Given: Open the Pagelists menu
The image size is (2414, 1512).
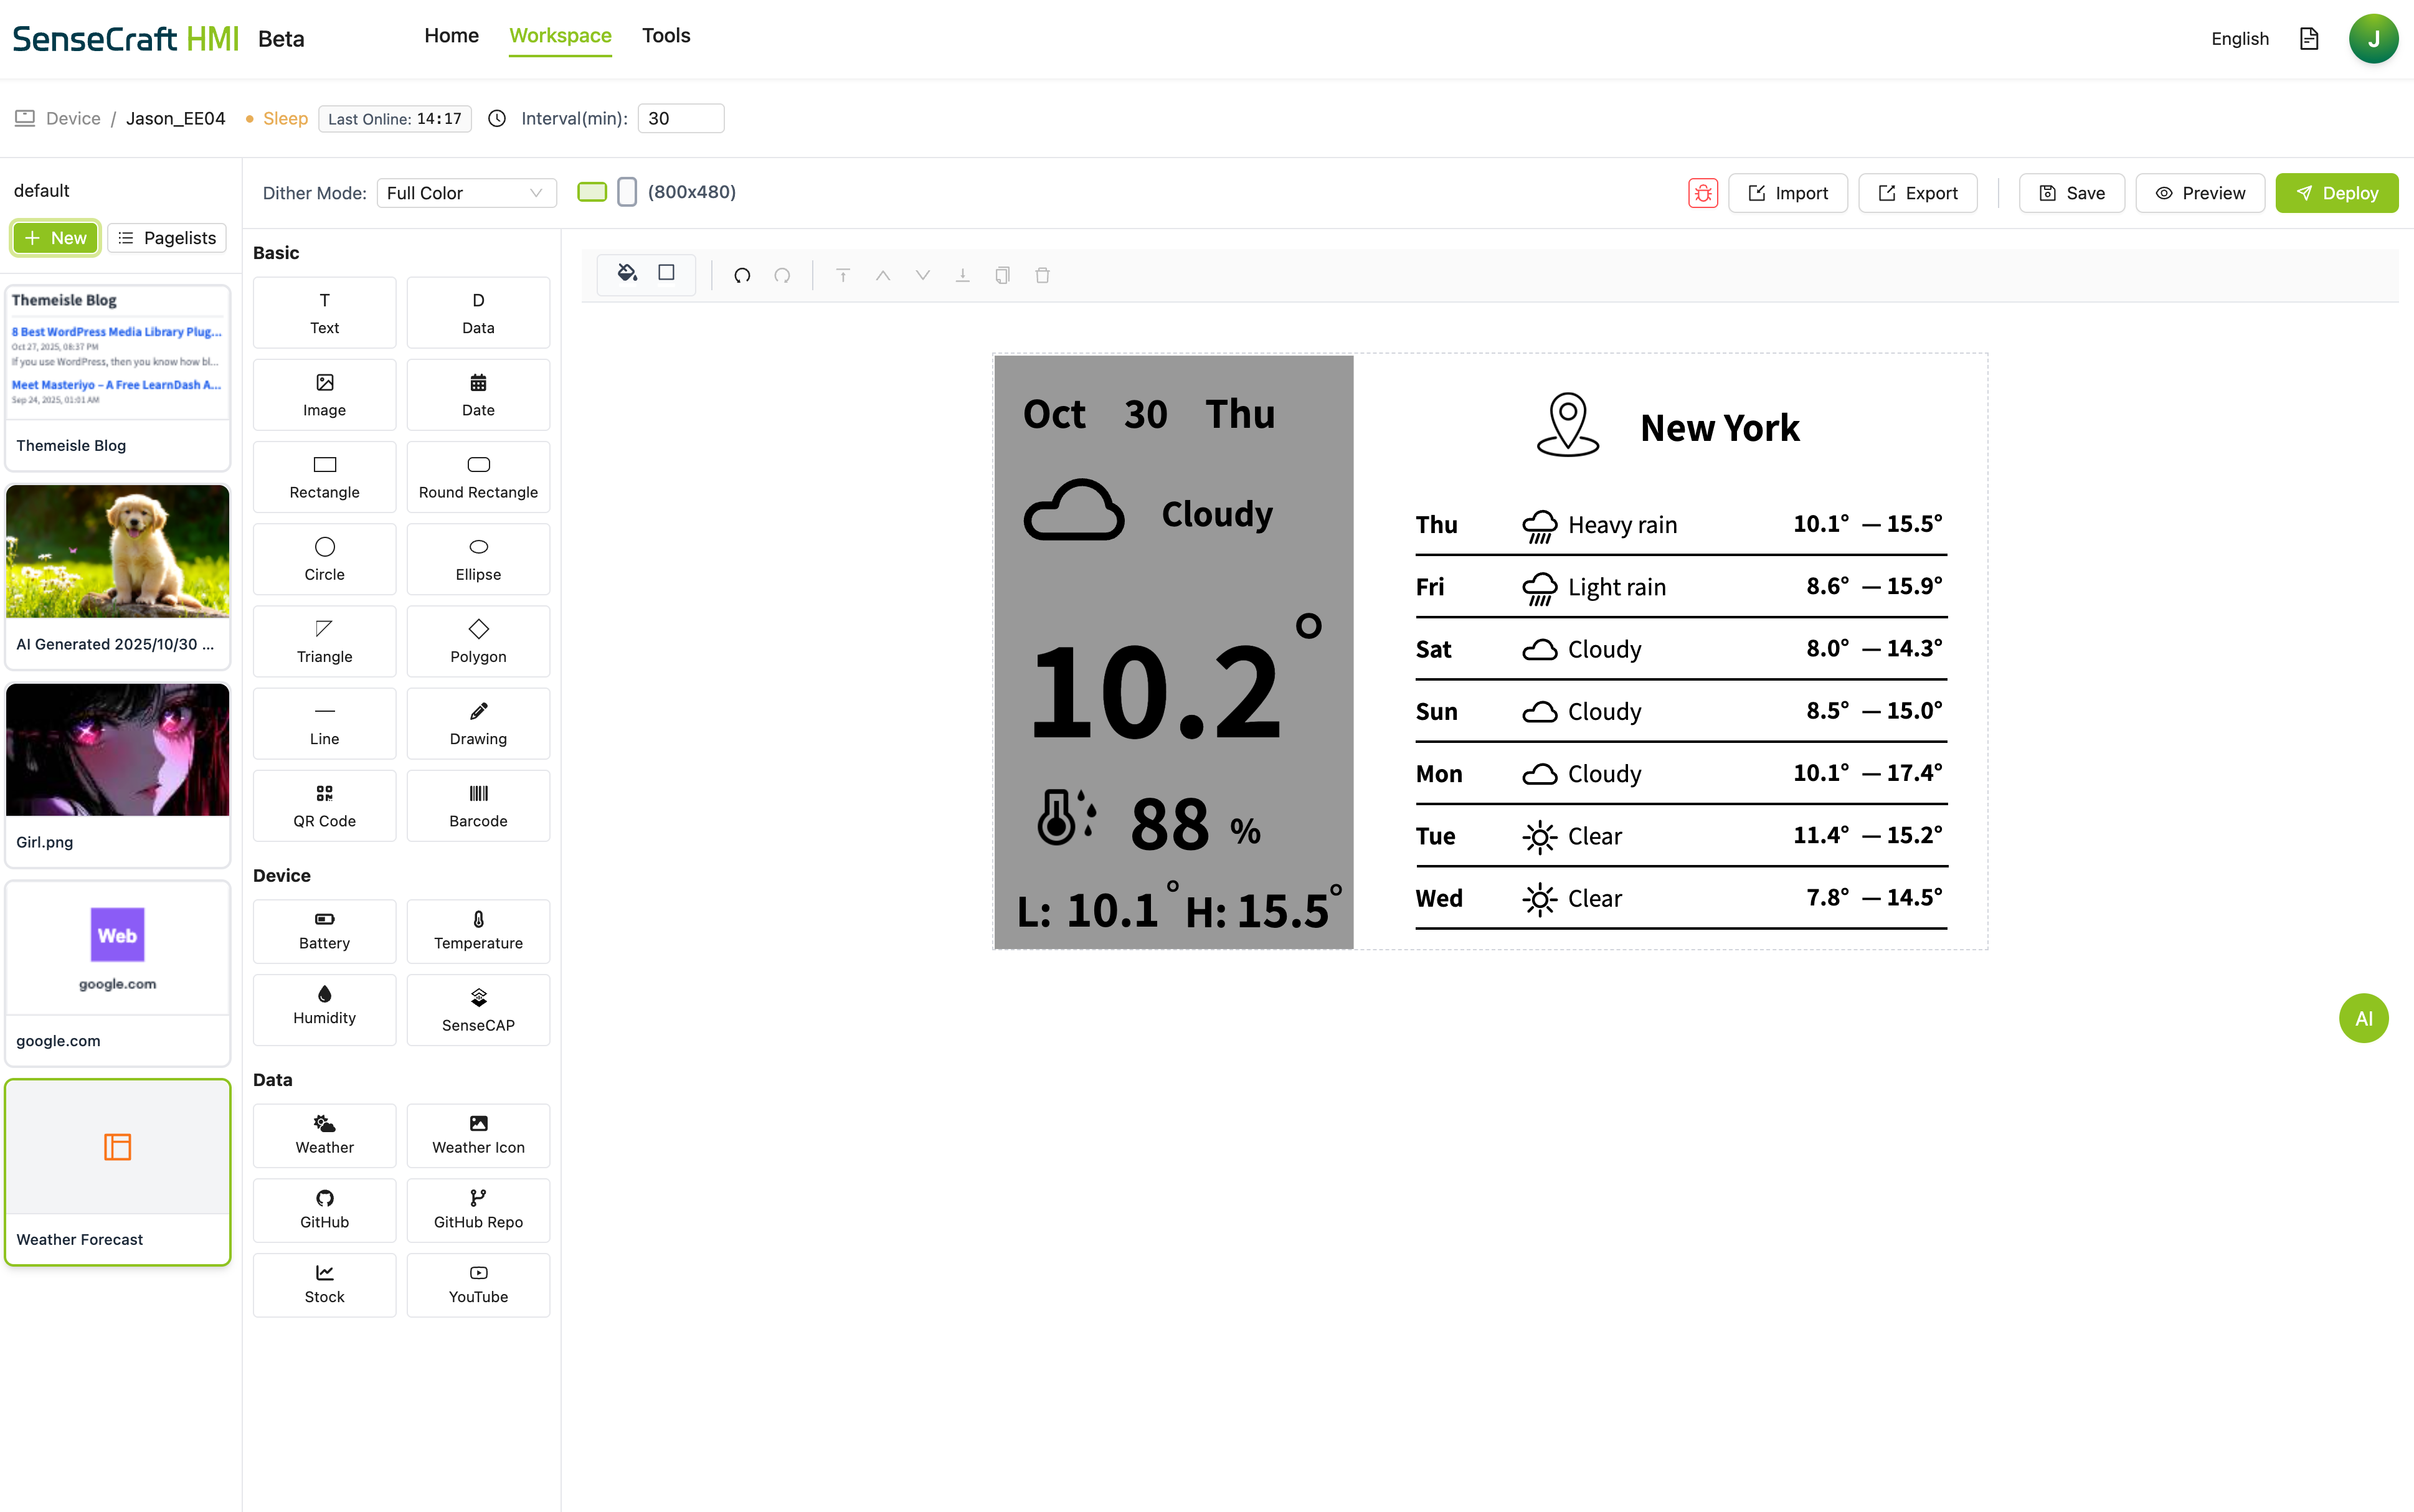Looking at the screenshot, I should (167, 238).
